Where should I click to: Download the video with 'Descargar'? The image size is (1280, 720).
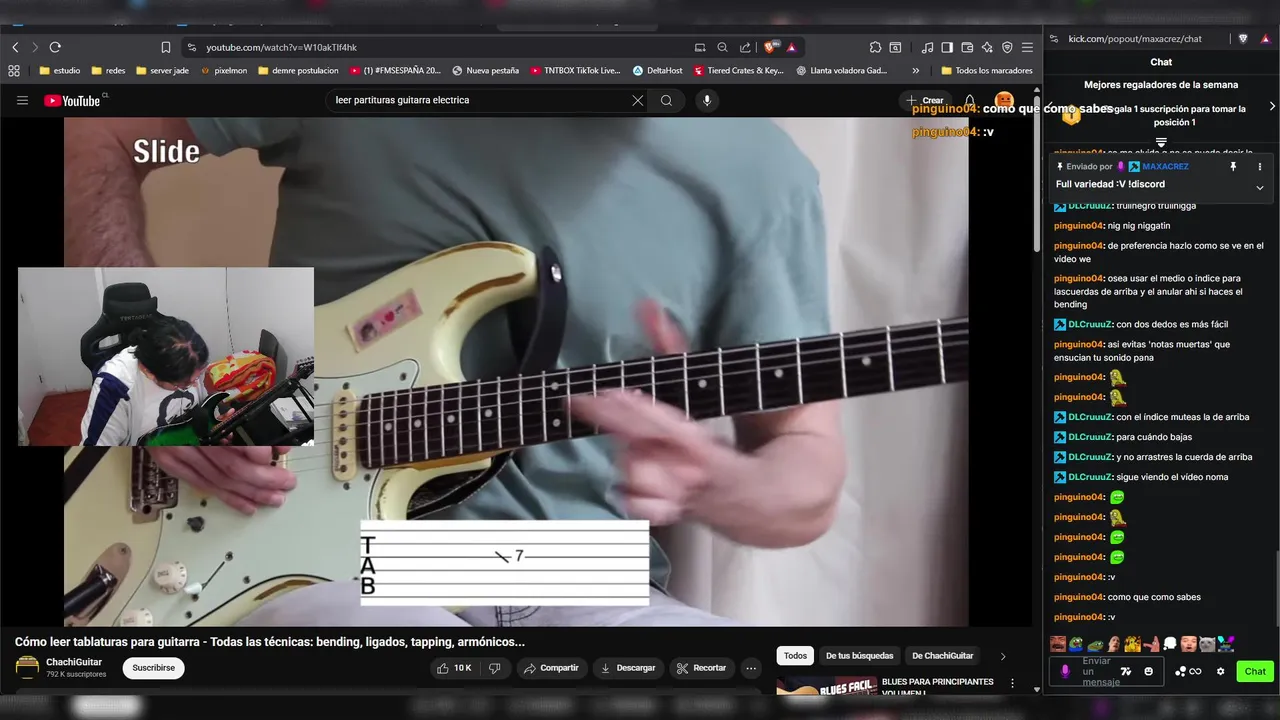coord(626,668)
